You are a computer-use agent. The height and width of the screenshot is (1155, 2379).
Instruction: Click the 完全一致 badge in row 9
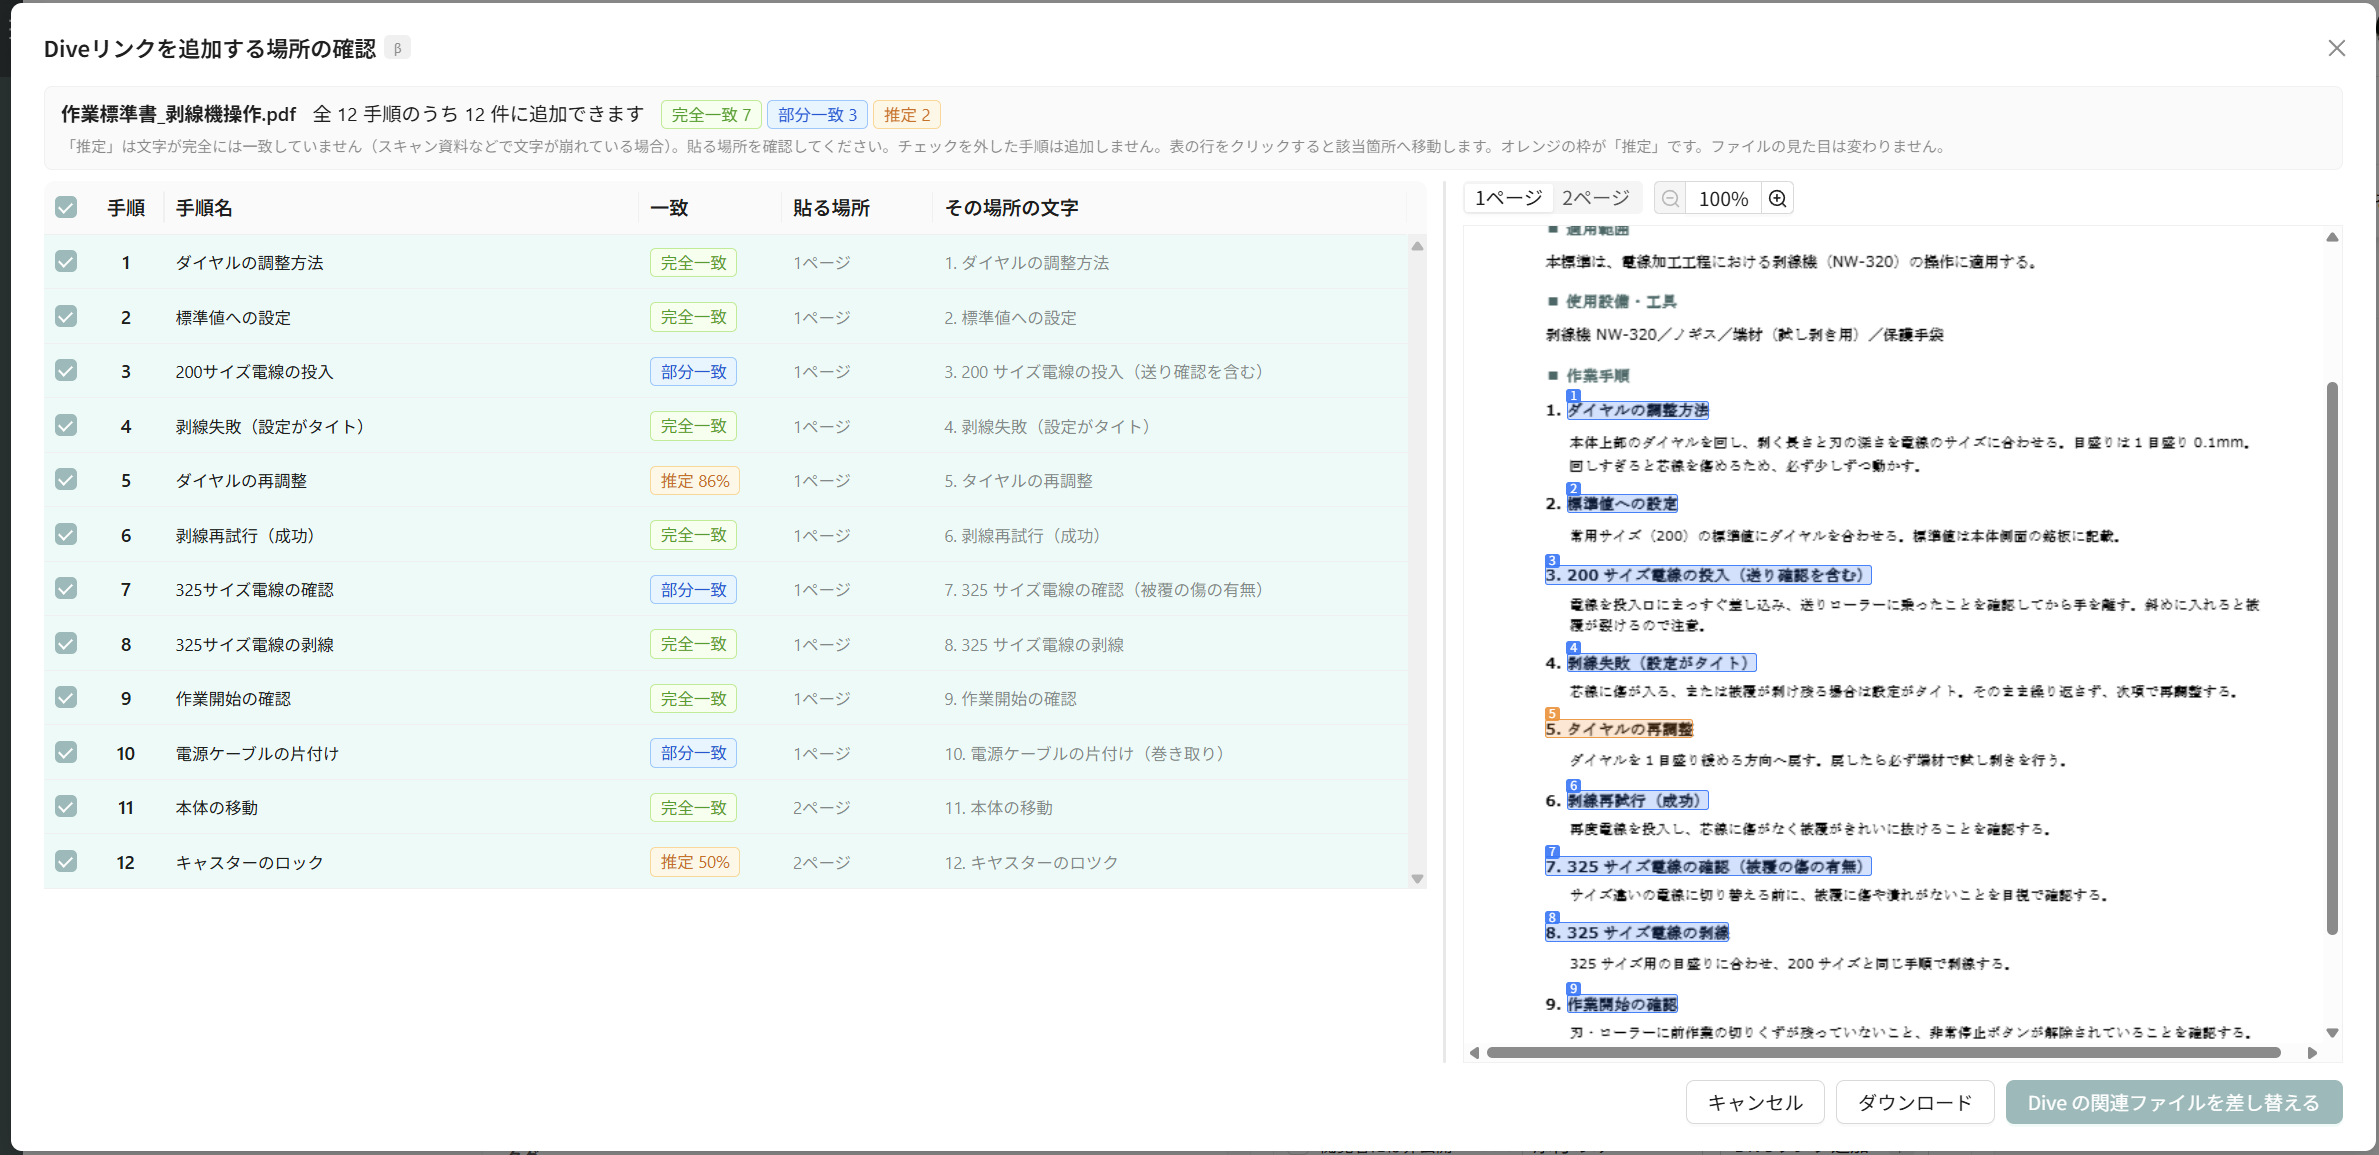(694, 699)
